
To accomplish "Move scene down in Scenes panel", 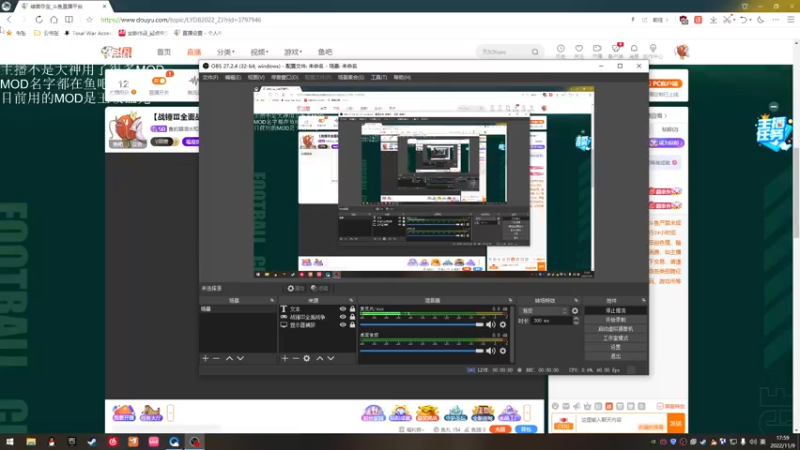I will point(240,359).
